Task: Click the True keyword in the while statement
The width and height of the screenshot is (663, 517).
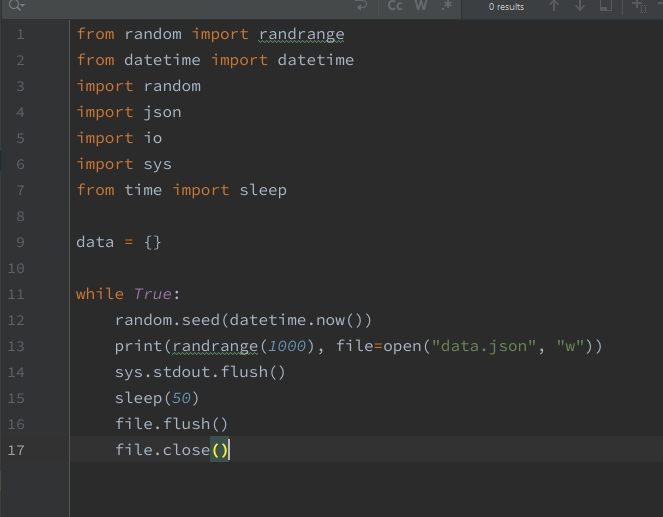Action: [151, 294]
